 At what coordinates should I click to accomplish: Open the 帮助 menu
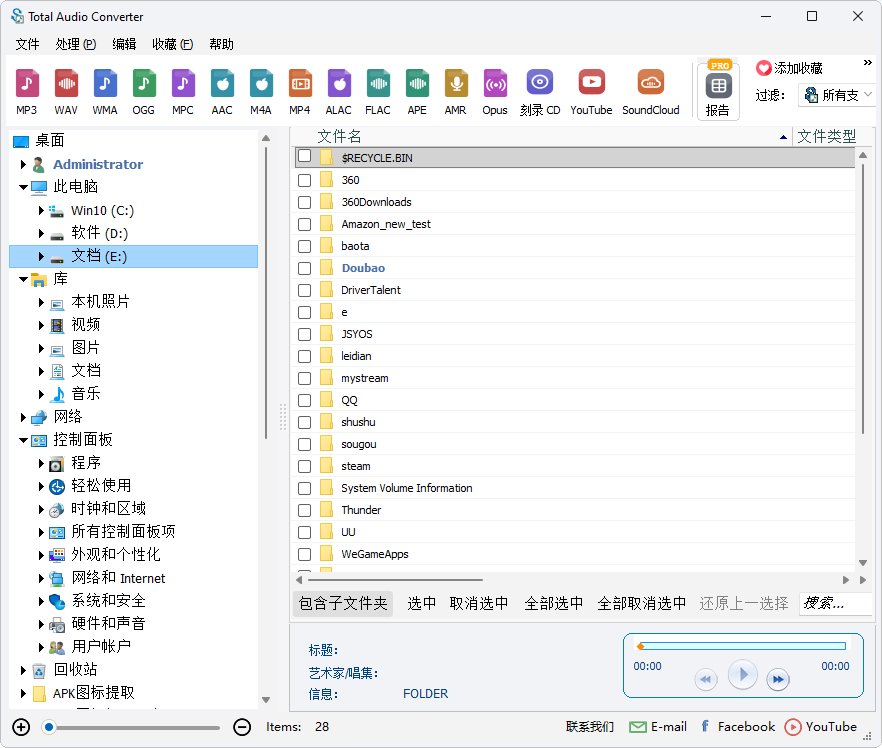(x=221, y=44)
